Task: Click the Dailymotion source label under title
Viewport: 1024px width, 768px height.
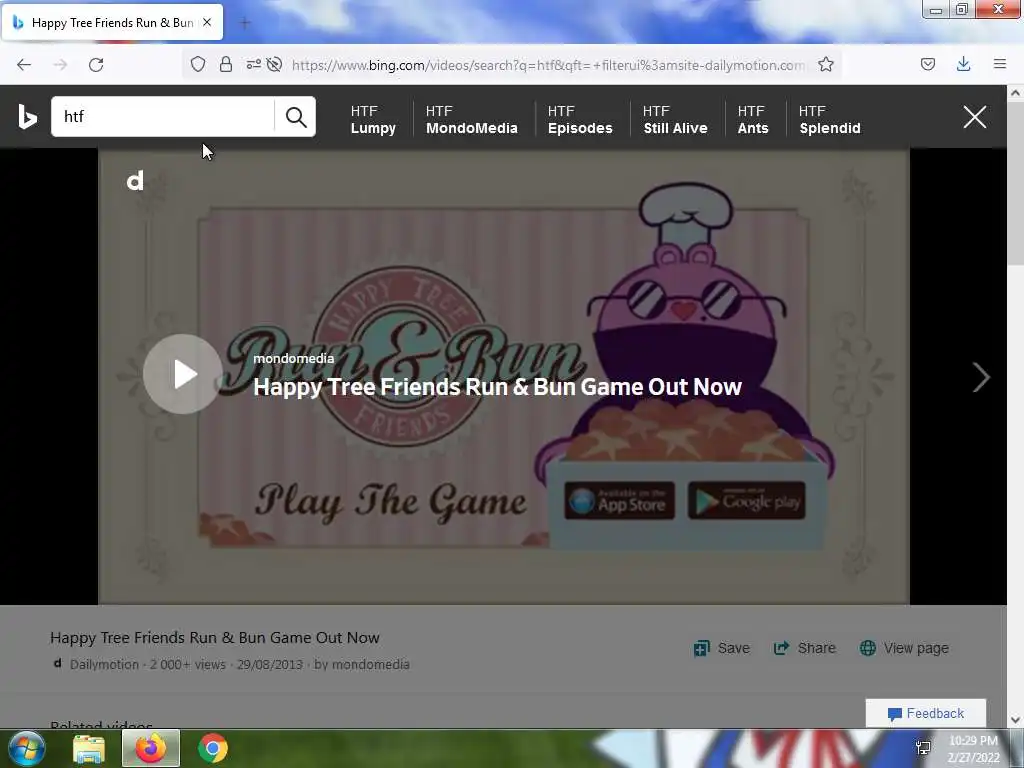Action: [x=104, y=665]
